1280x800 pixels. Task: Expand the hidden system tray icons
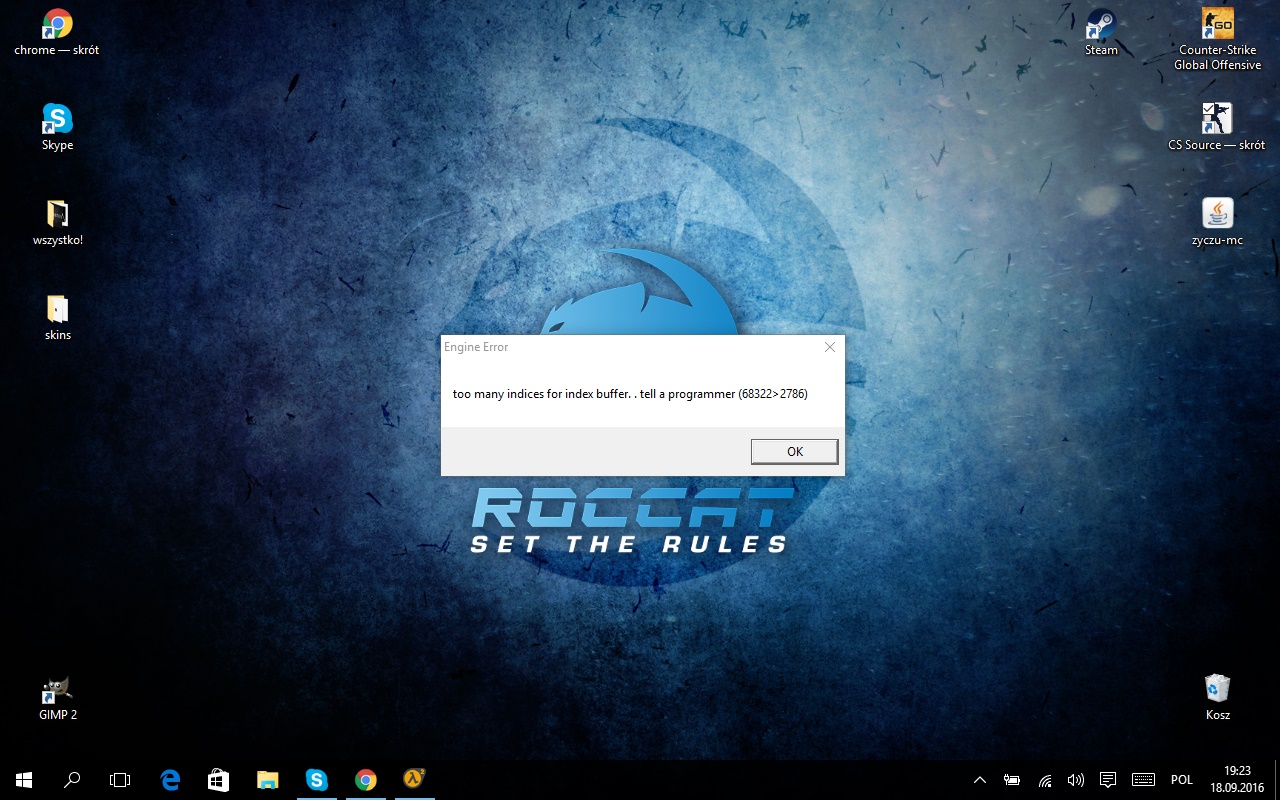click(x=980, y=780)
